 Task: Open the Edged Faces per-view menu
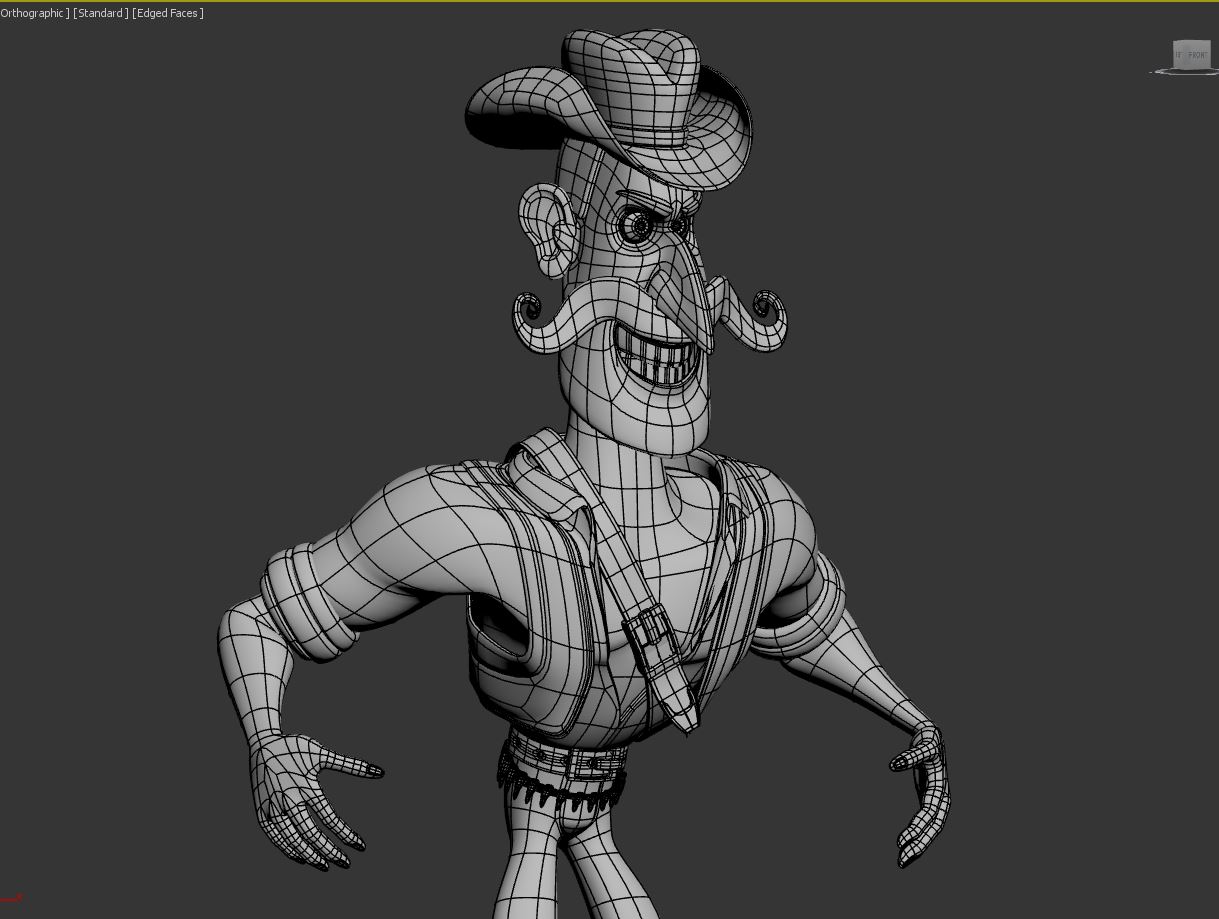coord(168,13)
